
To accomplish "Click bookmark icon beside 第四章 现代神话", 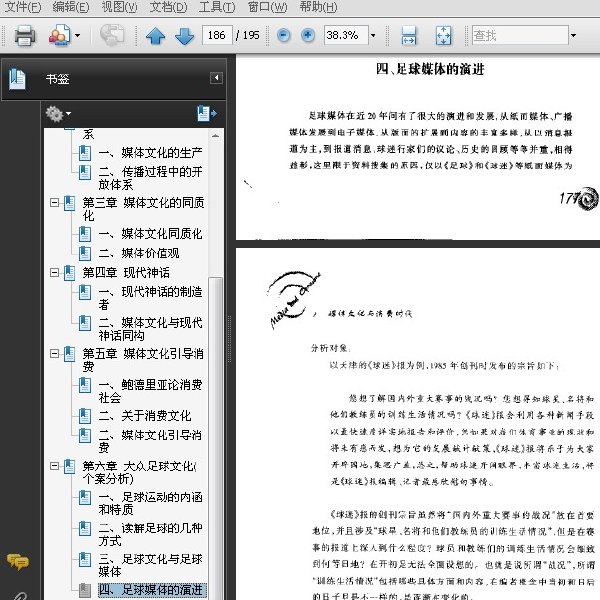I will pos(69,273).
